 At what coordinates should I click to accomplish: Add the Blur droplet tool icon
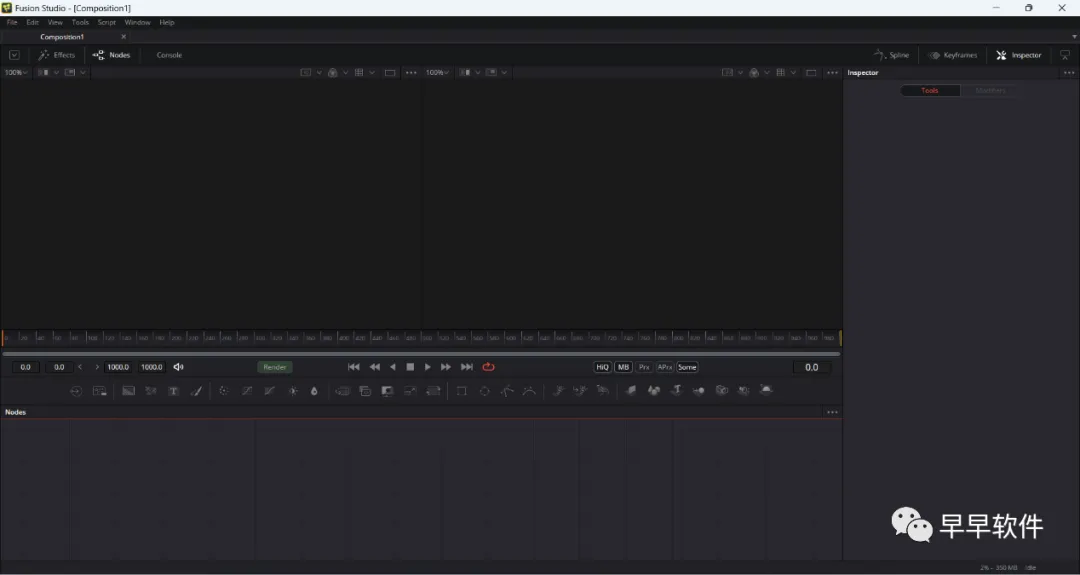click(x=314, y=390)
